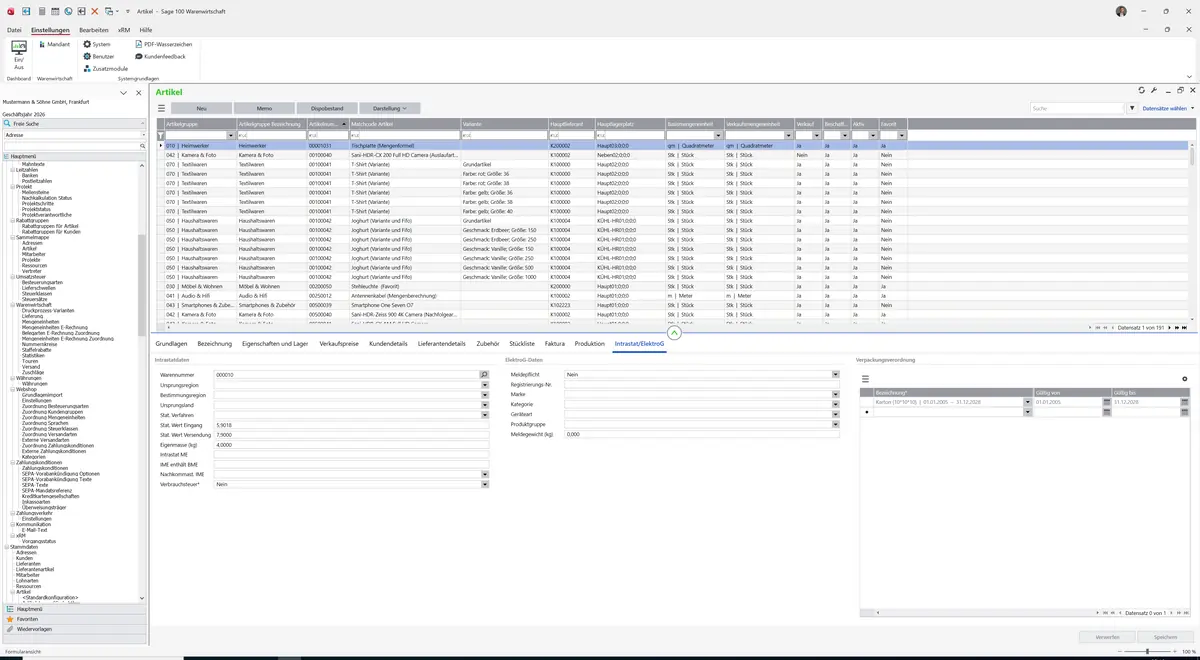Open the Geräteart dropdown
Screen dimensions: 1200x660
(x=835, y=414)
